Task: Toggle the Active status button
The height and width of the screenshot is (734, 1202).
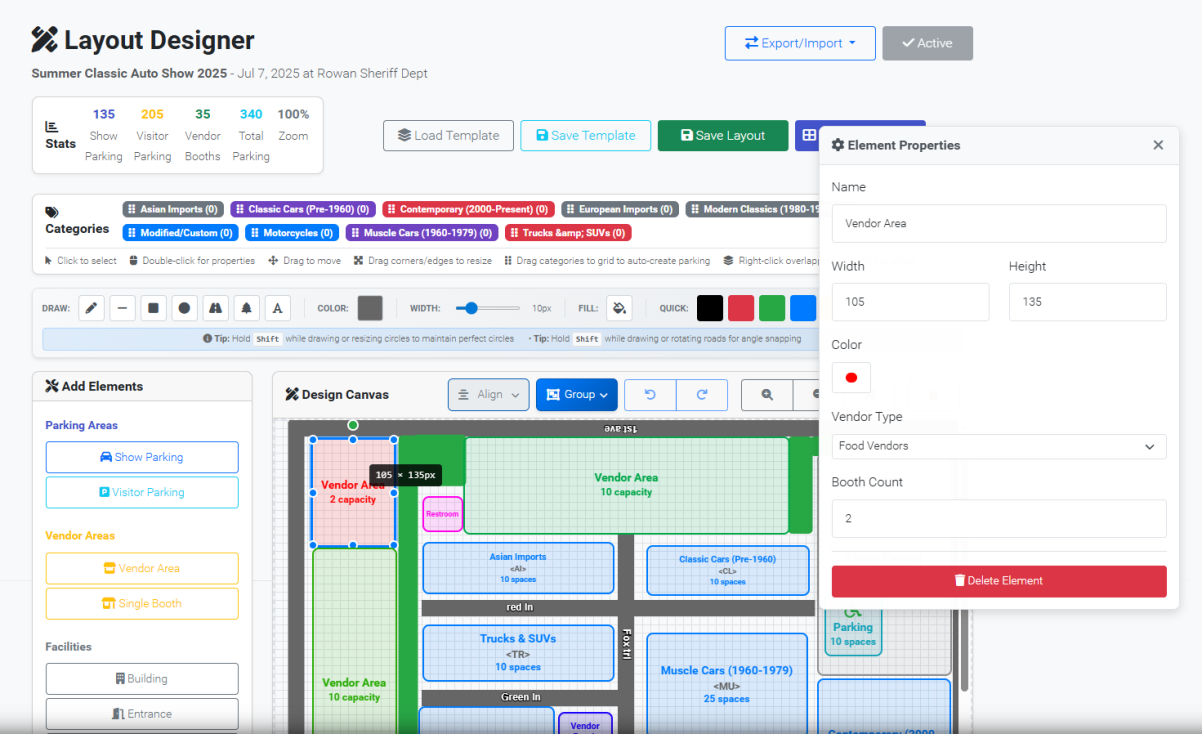Action: click(927, 43)
